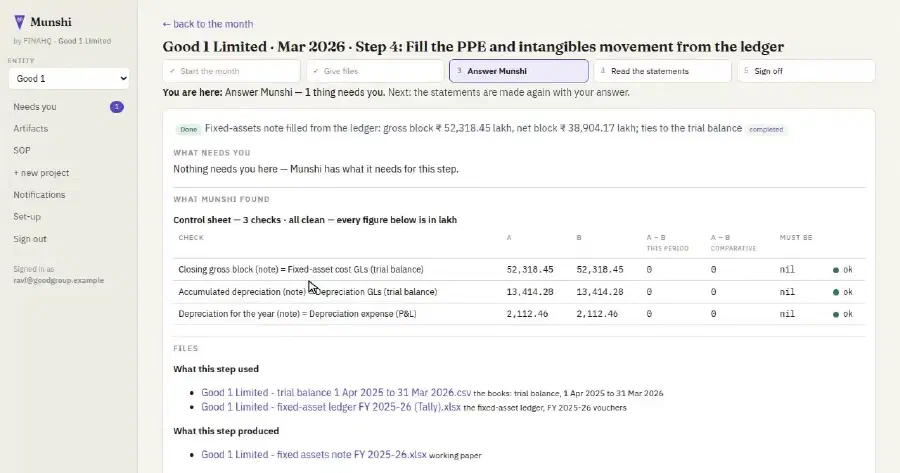Open the Good 1 entity dropdown
The height and width of the screenshot is (473, 900).
click(x=69, y=79)
